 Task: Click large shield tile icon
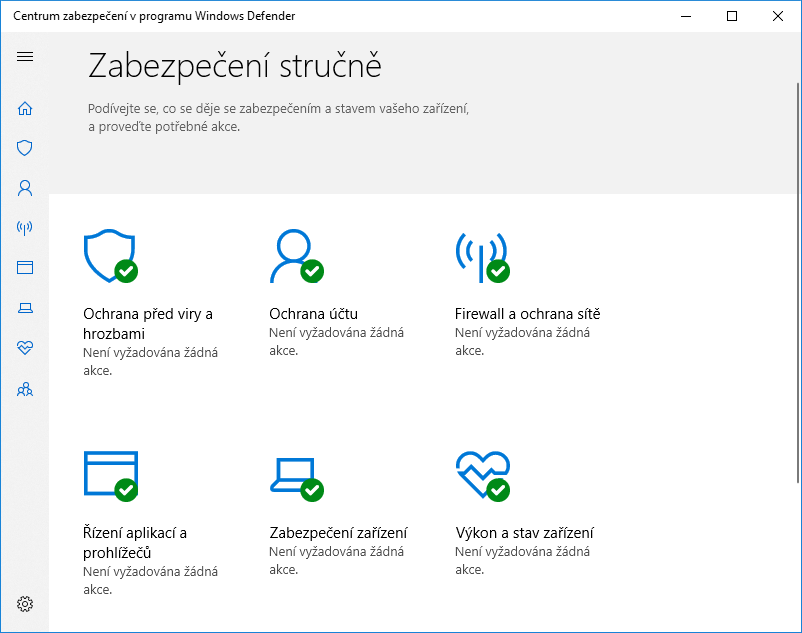pos(109,257)
